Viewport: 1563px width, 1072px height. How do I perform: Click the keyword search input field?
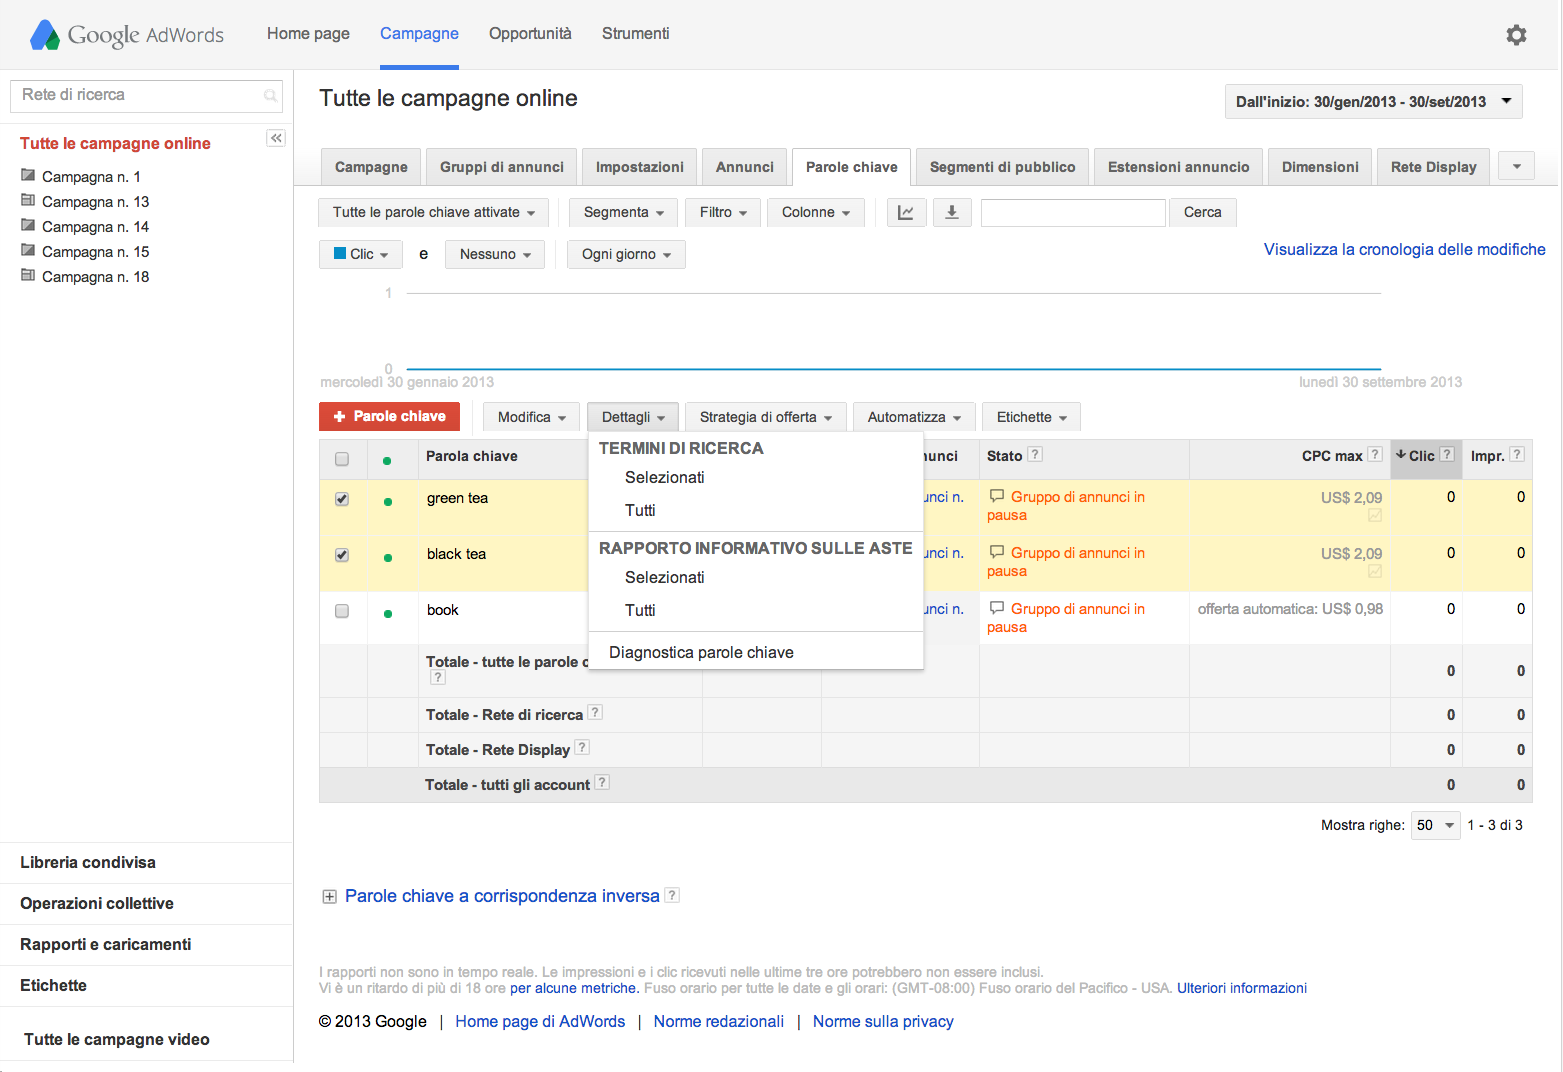[1073, 212]
